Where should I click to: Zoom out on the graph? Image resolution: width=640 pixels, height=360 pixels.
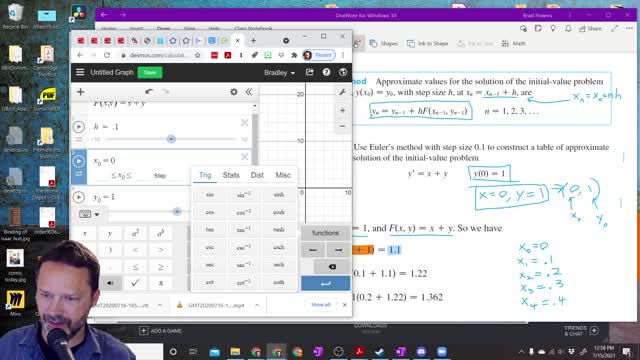(x=342, y=126)
